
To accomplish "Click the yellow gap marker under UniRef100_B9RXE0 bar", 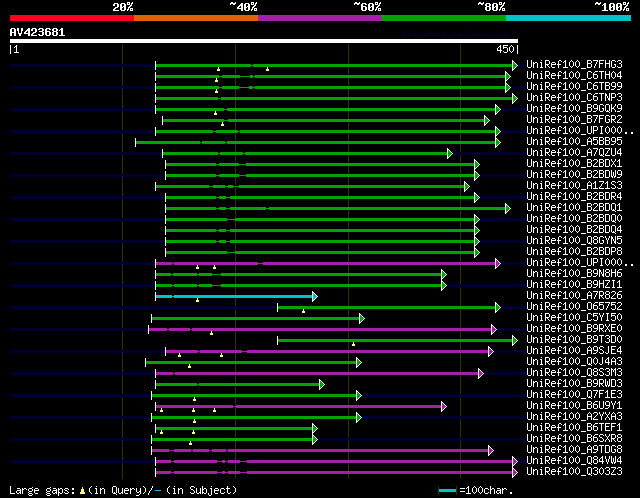I will [x=211, y=333].
